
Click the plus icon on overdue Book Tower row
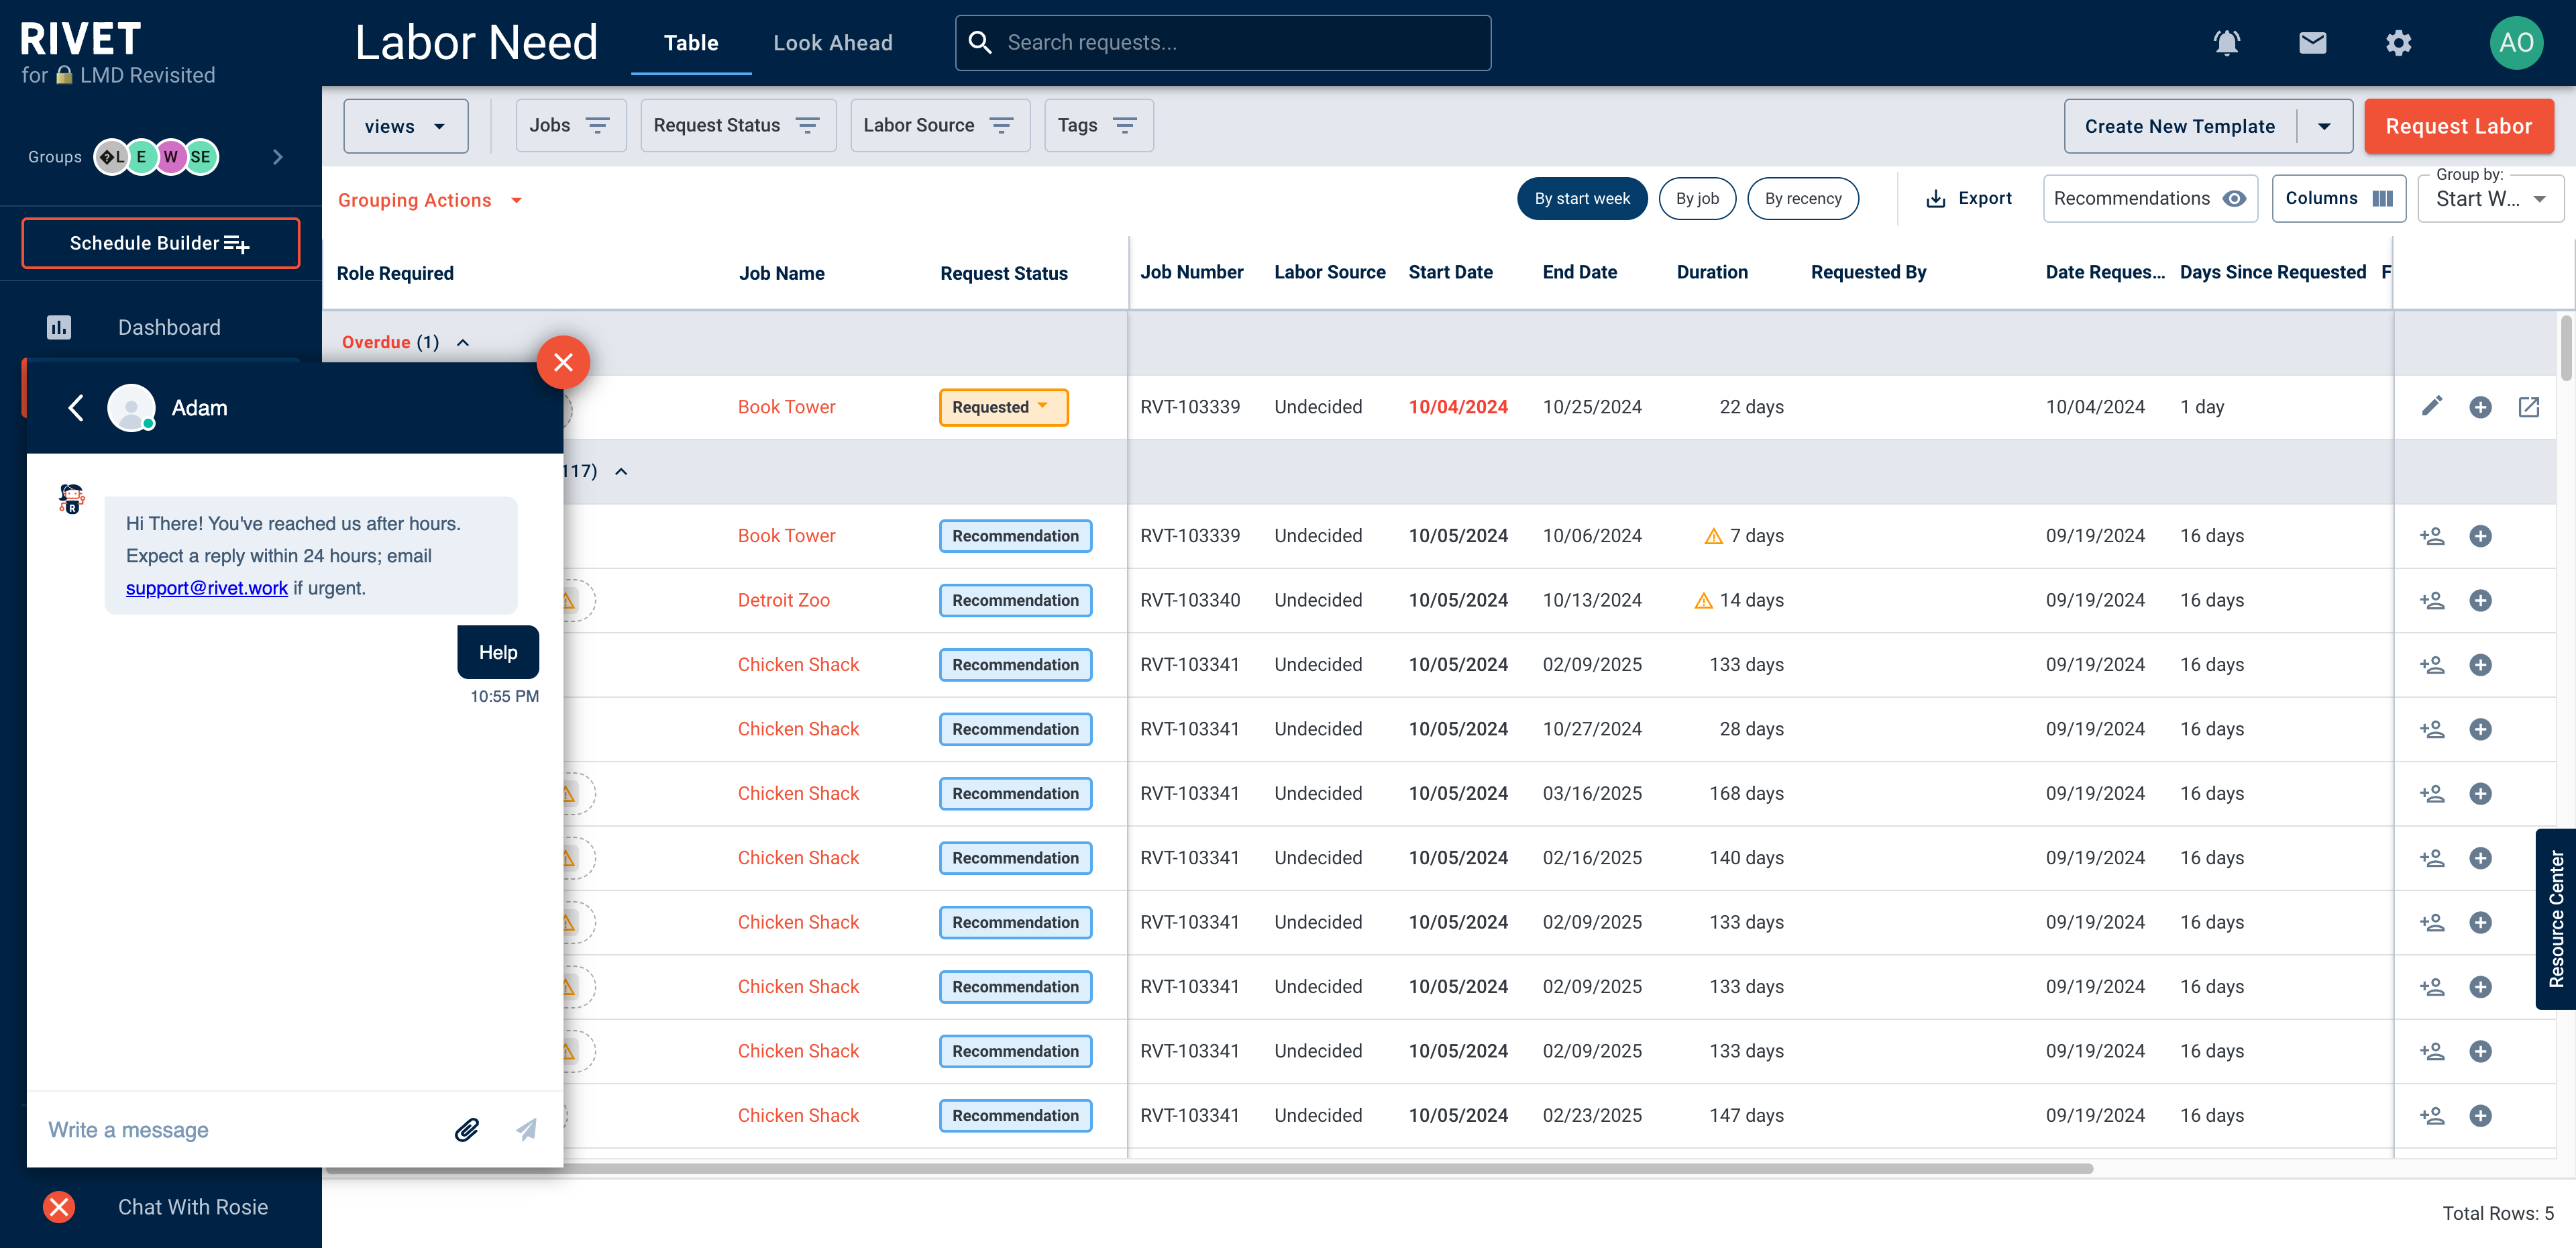coord(2480,407)
